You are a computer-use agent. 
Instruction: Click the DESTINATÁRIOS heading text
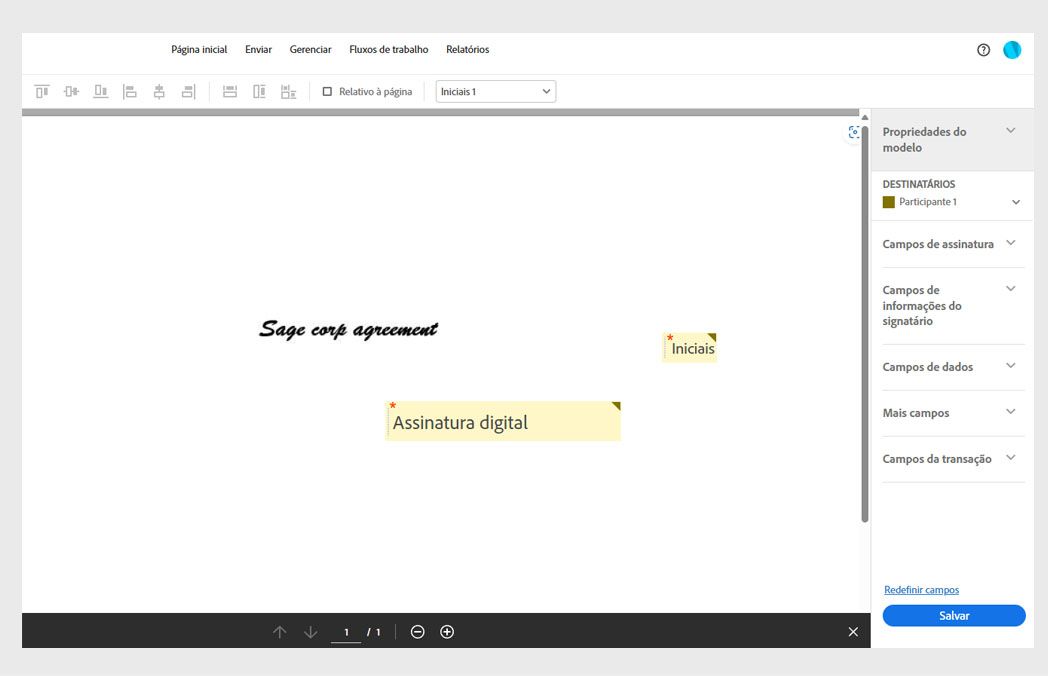click(x=918, y=184)
